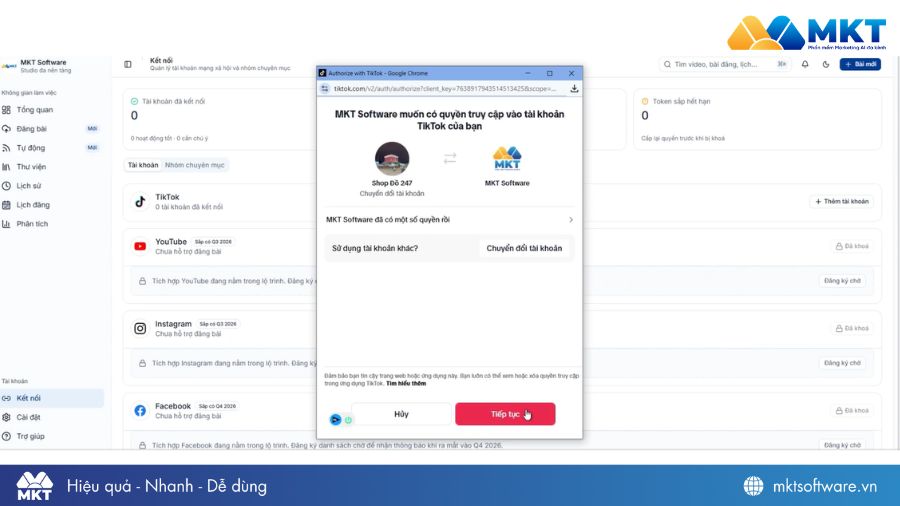900x506 pixels.
Task: Click the site info icon in the address bar
Action: click(x=325, y=88)
